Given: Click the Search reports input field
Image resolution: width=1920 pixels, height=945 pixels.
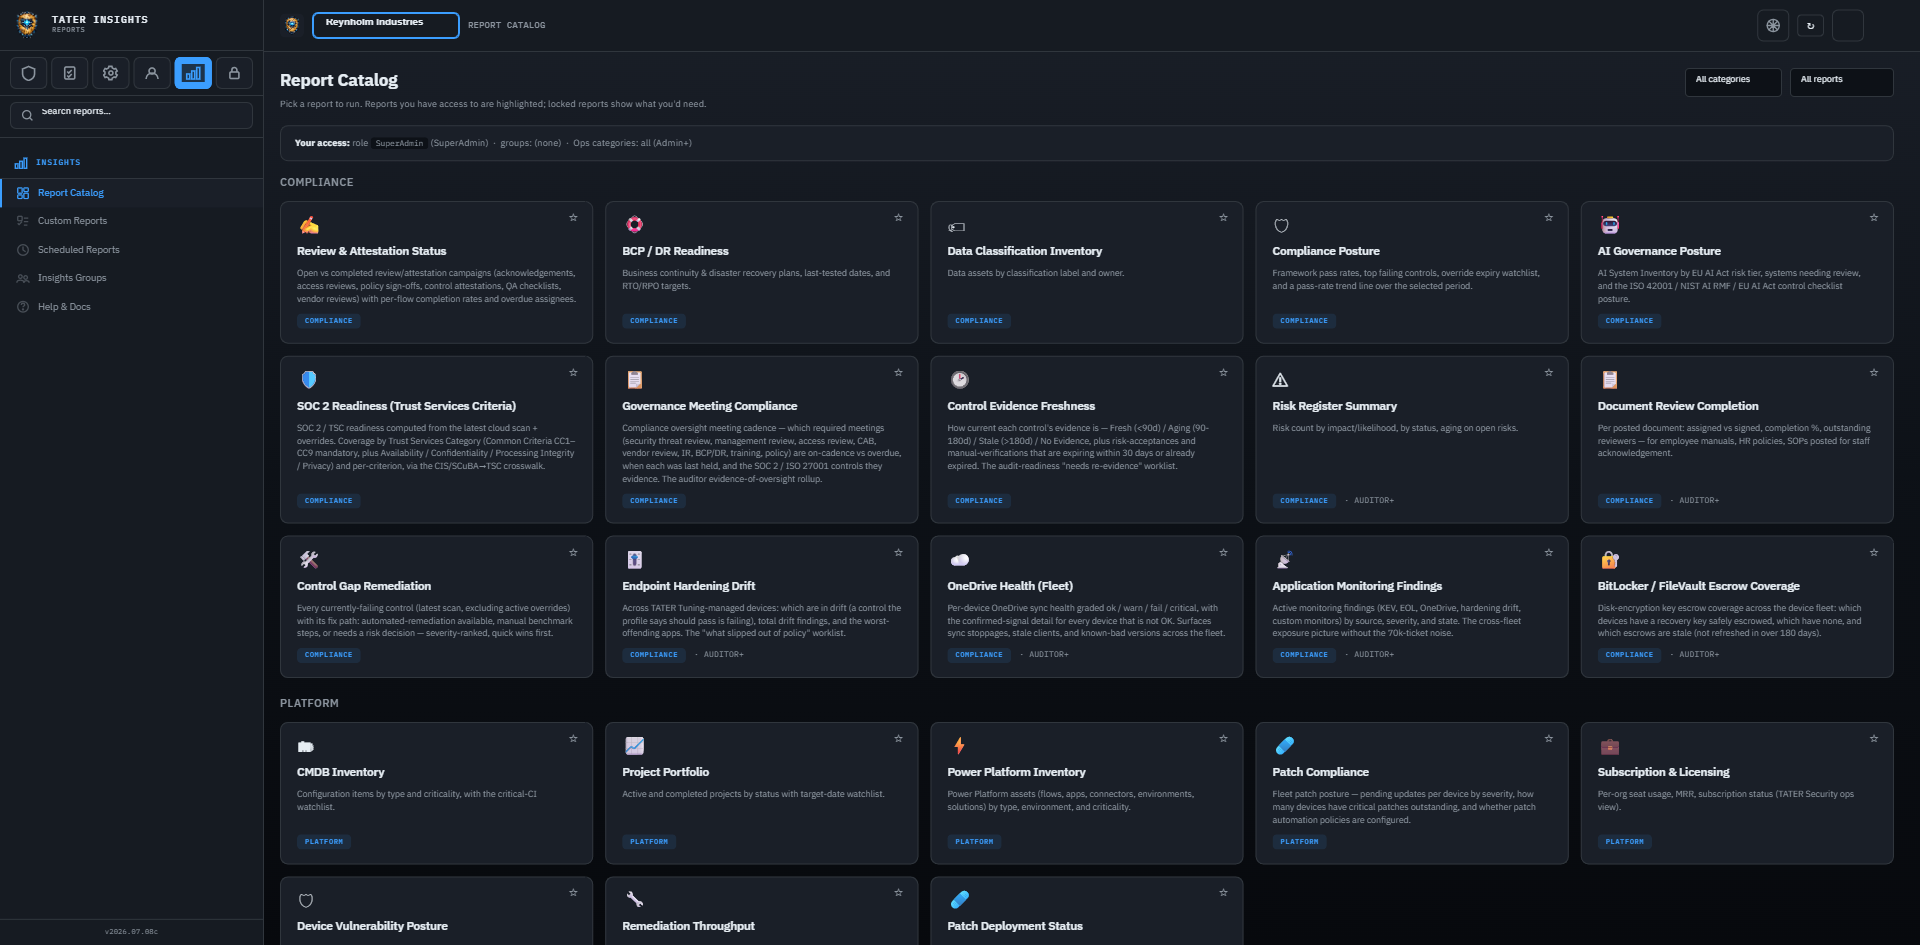Looking at the screenshot, I should [131, 115].
